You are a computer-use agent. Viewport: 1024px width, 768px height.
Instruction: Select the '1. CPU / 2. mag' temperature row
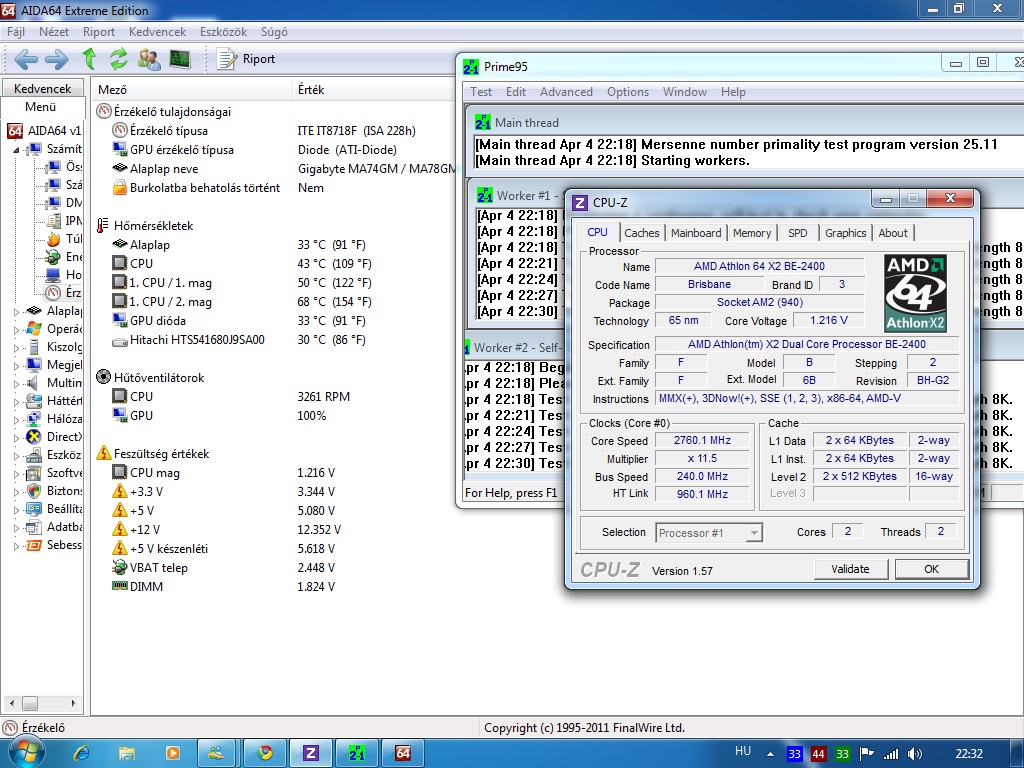[x=242, y=302]
